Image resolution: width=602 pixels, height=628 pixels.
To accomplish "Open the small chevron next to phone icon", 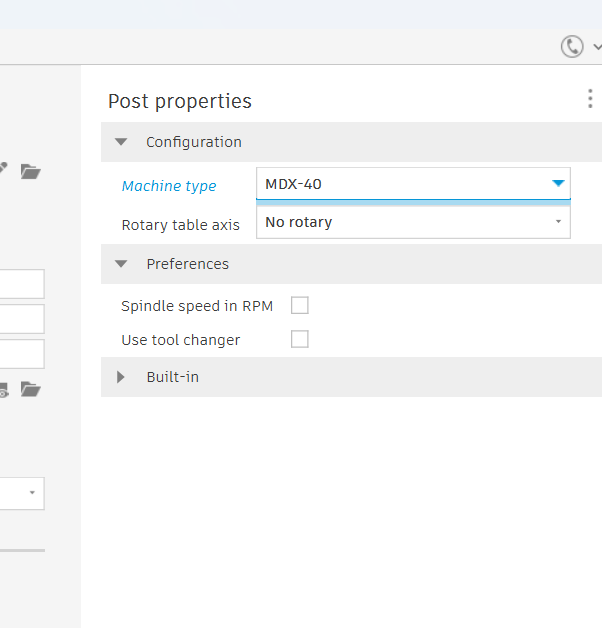I will [x=598, y=47].
